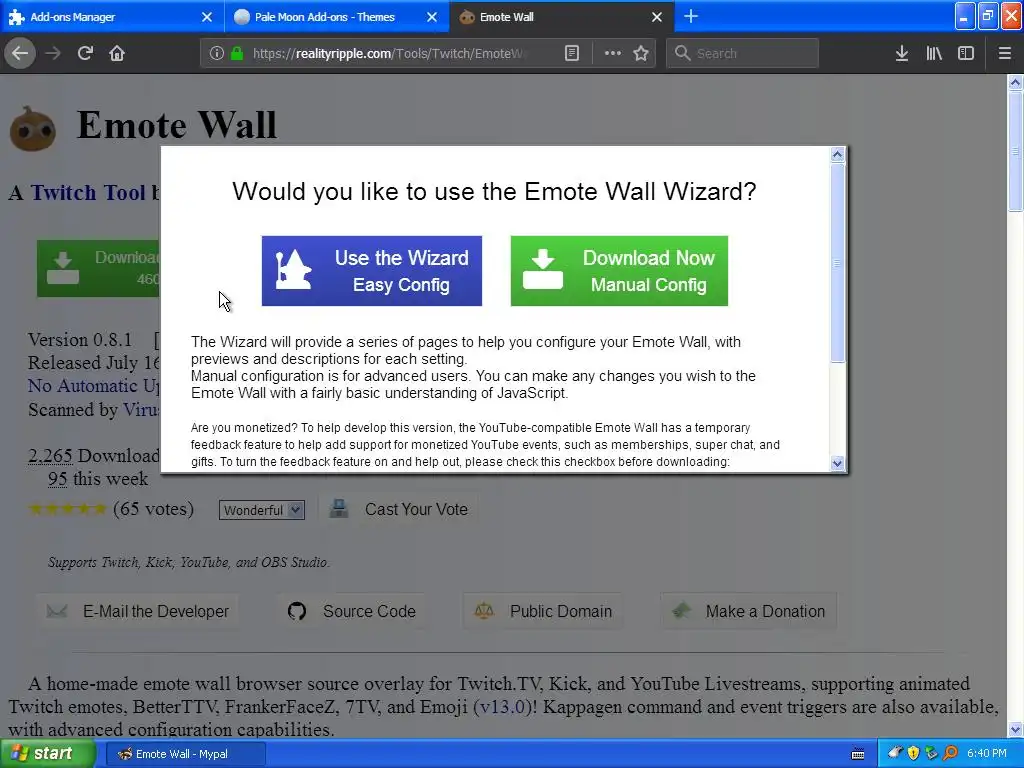Screen dimensions: 1024x768
Task: Click Download Now Manual Config button
Action: pos(619,271)
